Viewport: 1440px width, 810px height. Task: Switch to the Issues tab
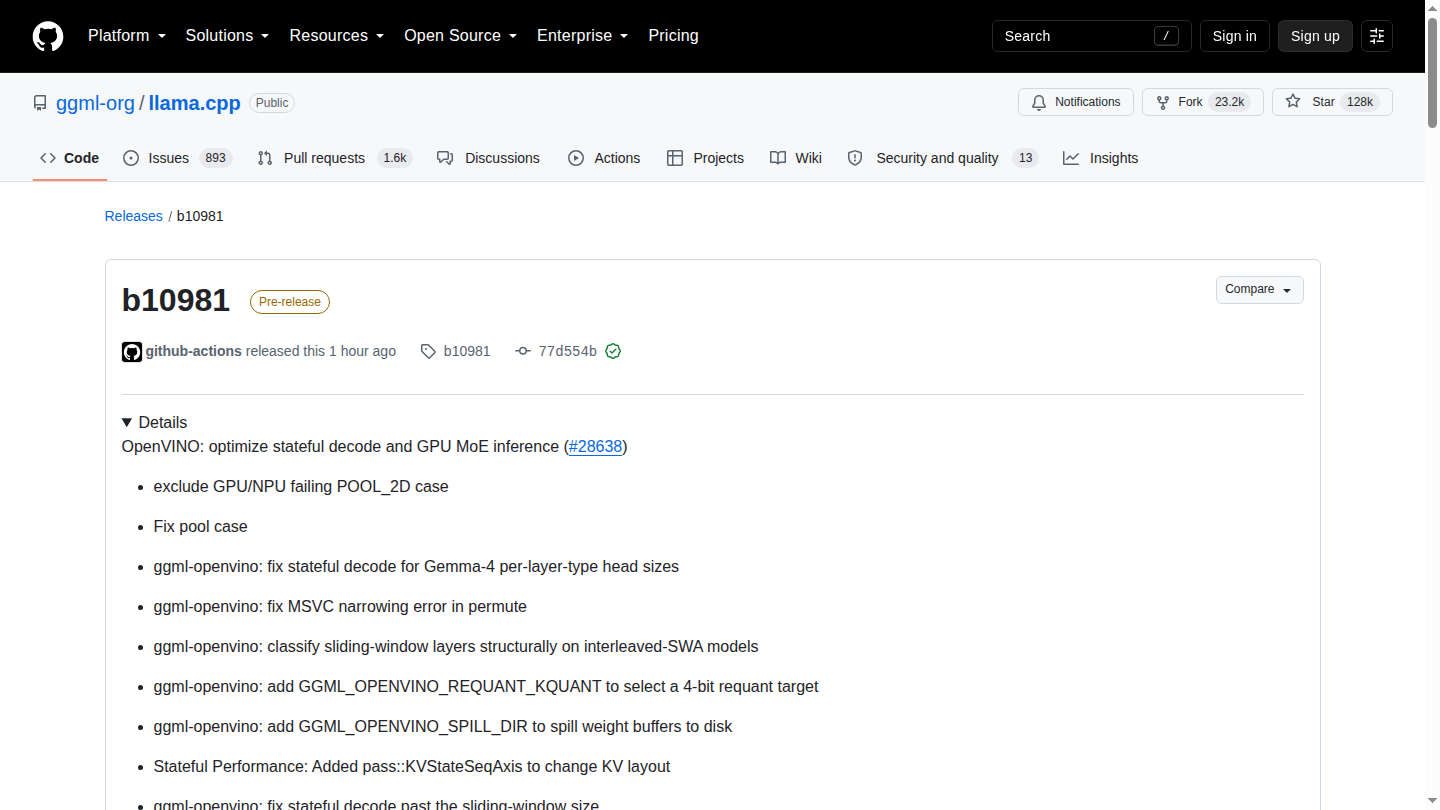pos(177,158)
